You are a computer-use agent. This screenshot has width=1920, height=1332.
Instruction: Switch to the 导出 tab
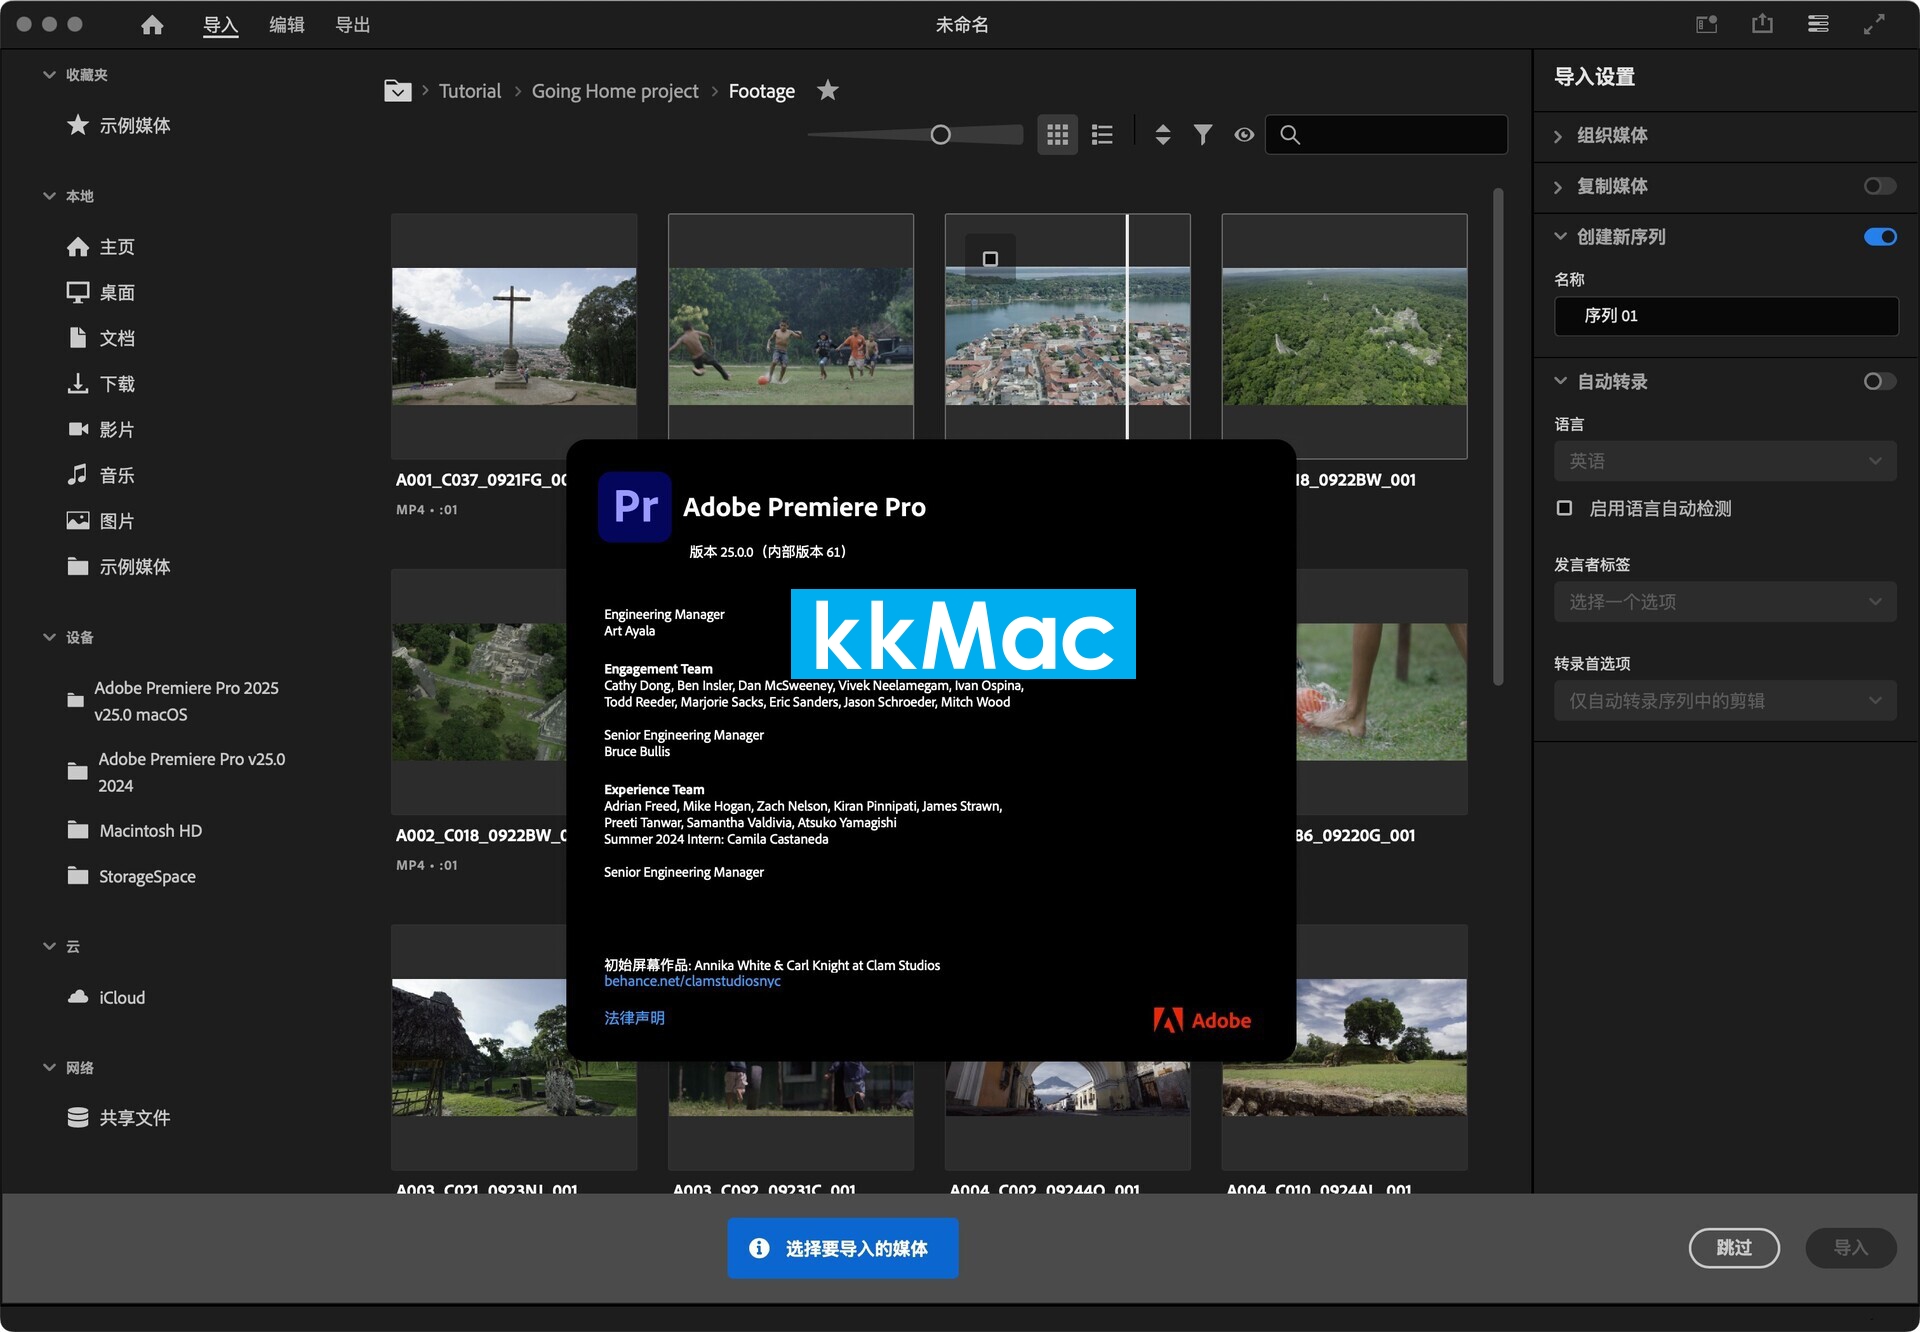click(x=352, y=25)
